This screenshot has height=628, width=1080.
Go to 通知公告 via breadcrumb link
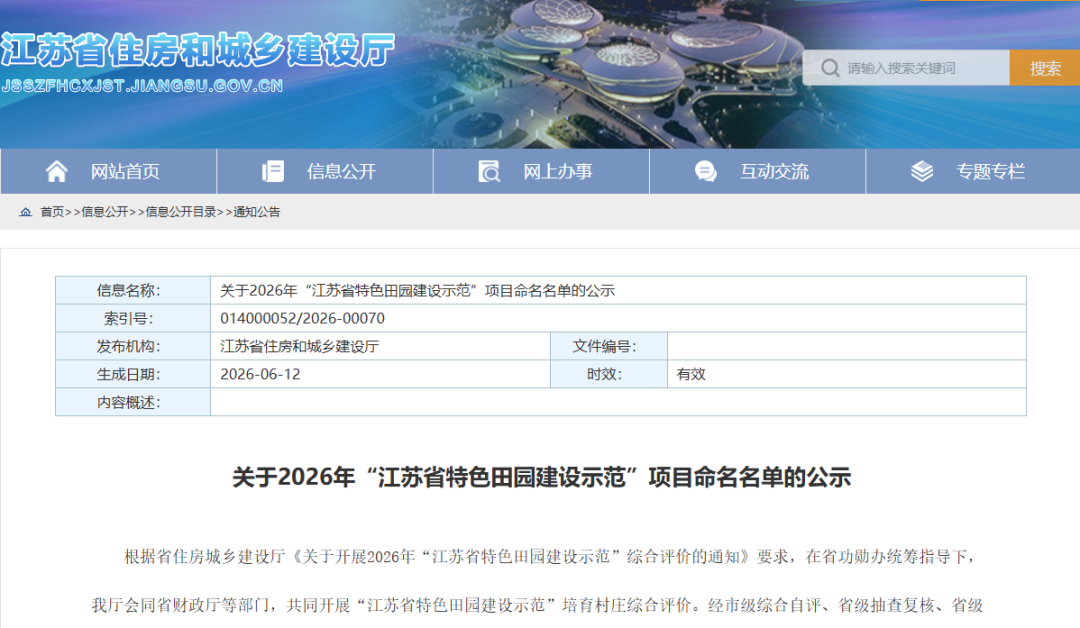(x=257, y=212)
